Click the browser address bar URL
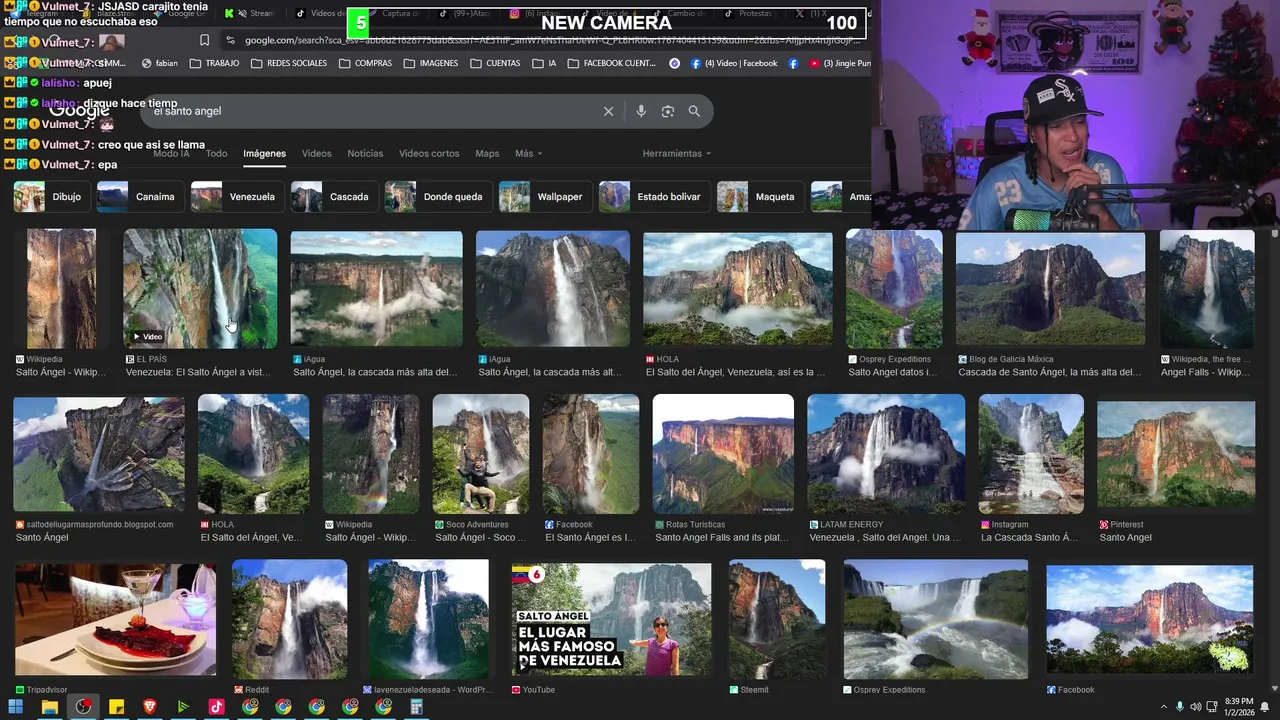The image size is (1280, 720). click(550, 40)
